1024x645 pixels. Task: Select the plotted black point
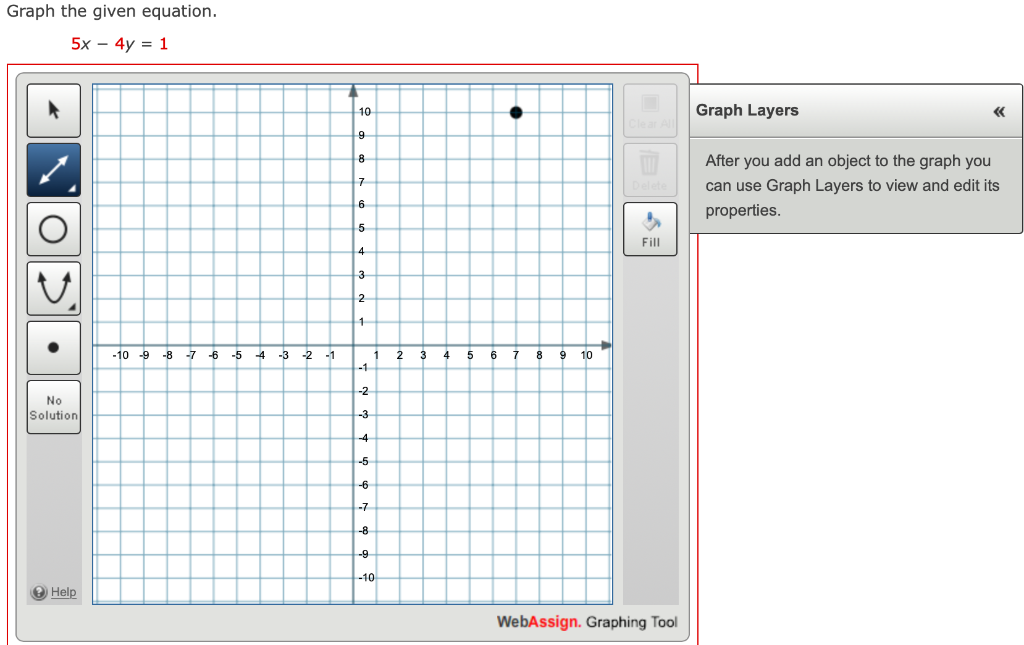516,112
